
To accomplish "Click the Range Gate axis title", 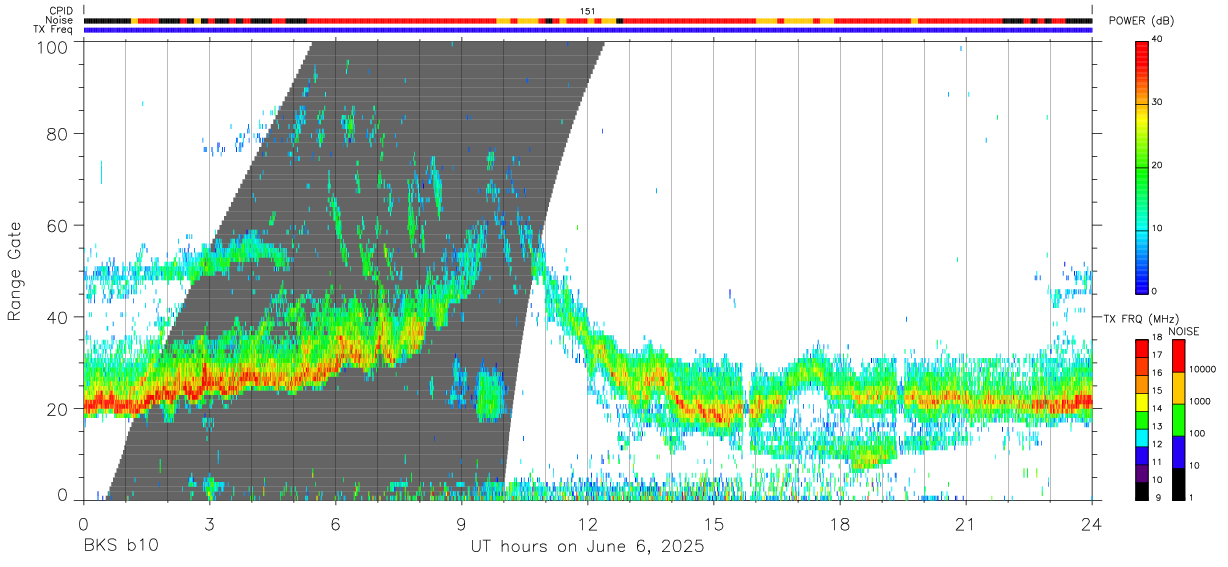I will (15, 271).
